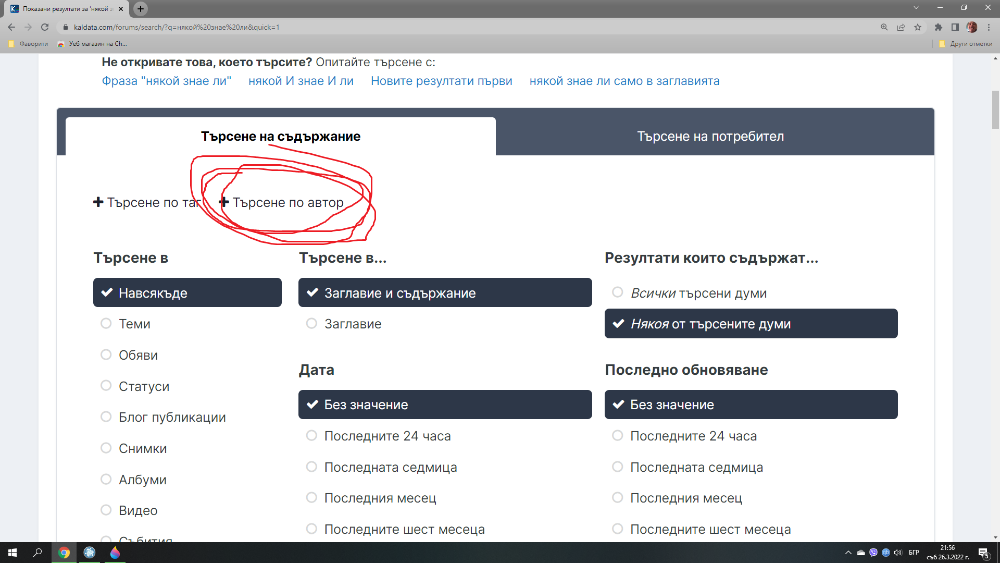Open link Новите резултати първи
This screenshot has height=563, width=1000.
tap(441, 81)
